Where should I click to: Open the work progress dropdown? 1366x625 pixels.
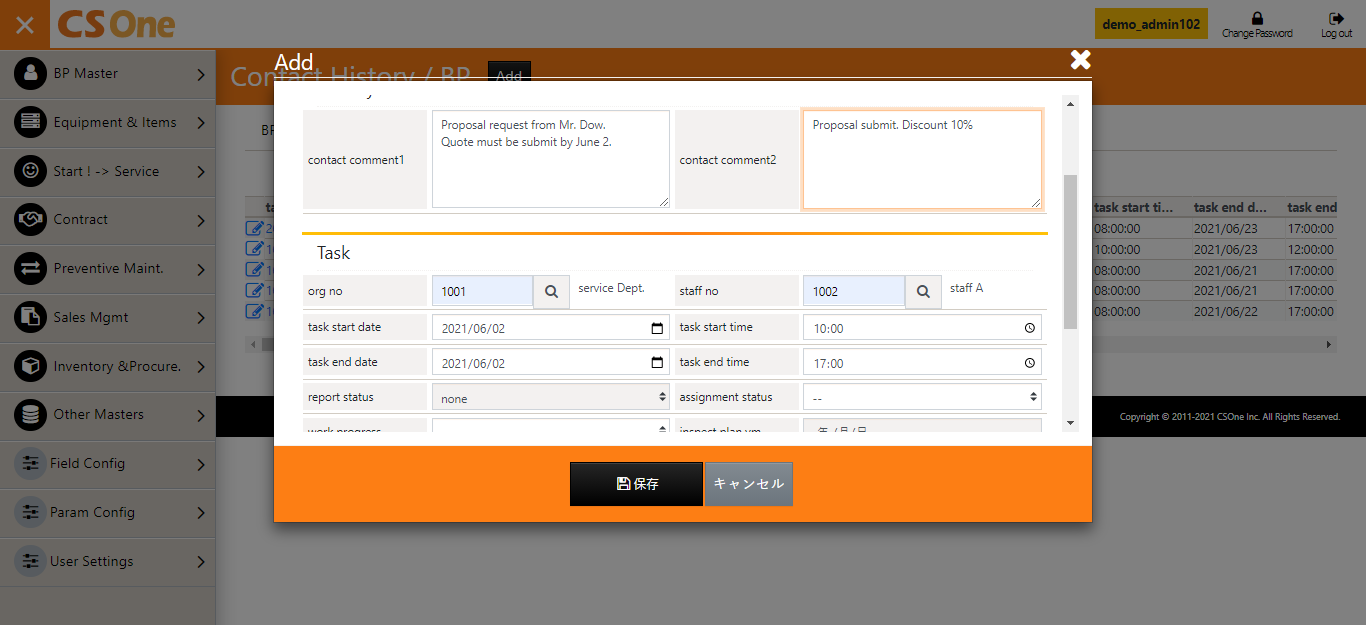[x=551, y=427]
